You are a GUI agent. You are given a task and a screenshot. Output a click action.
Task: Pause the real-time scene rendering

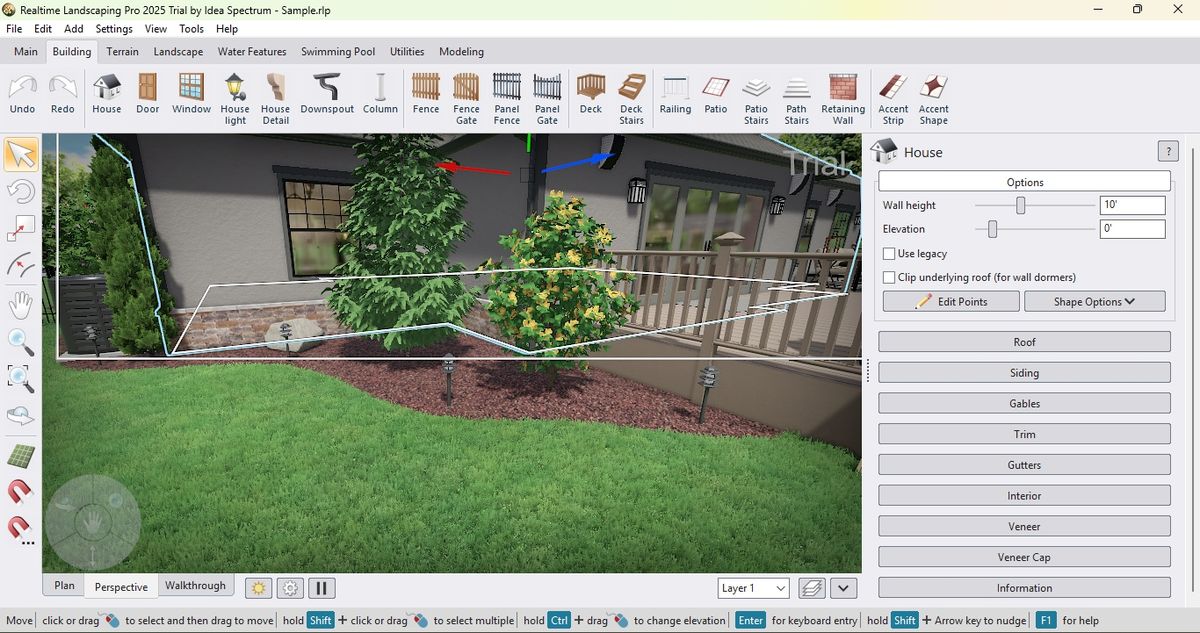coord(319,587)
